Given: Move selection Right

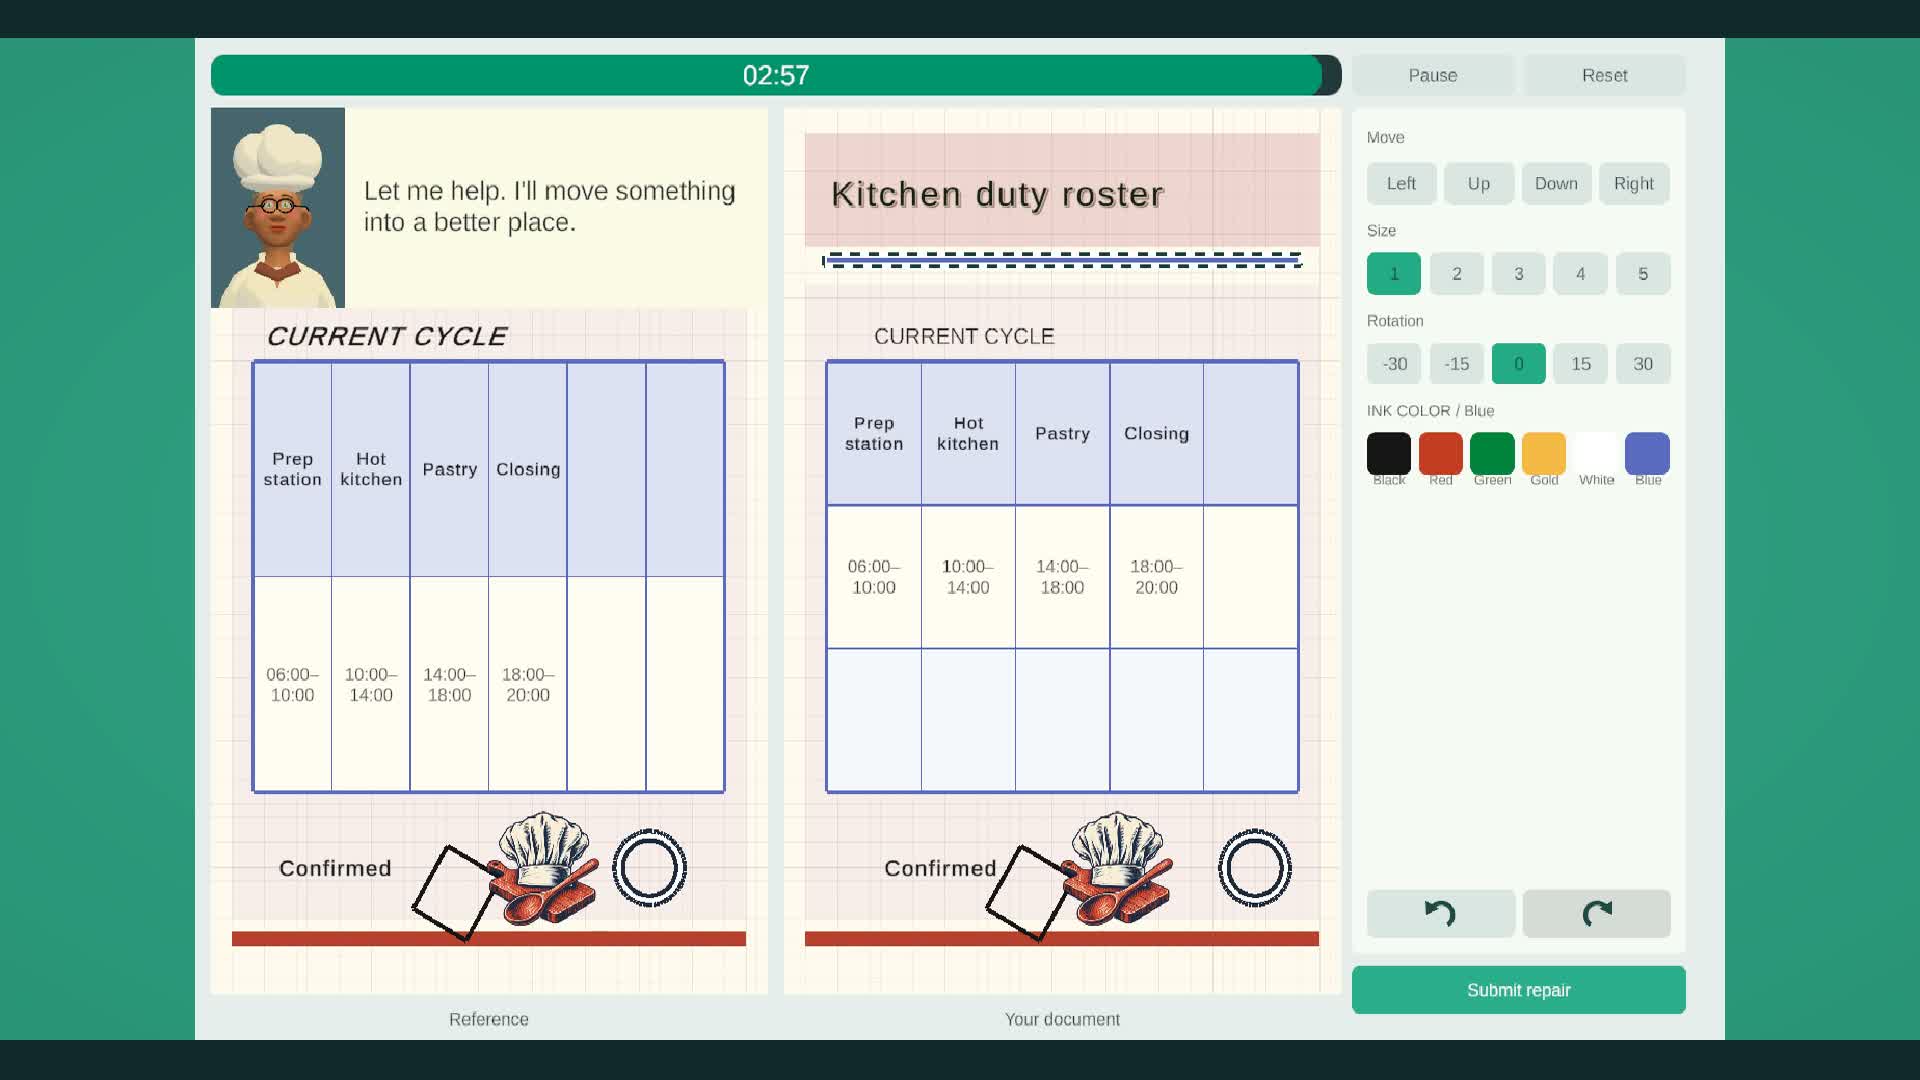Looking at the screenshot, I should pos(1633,184).
